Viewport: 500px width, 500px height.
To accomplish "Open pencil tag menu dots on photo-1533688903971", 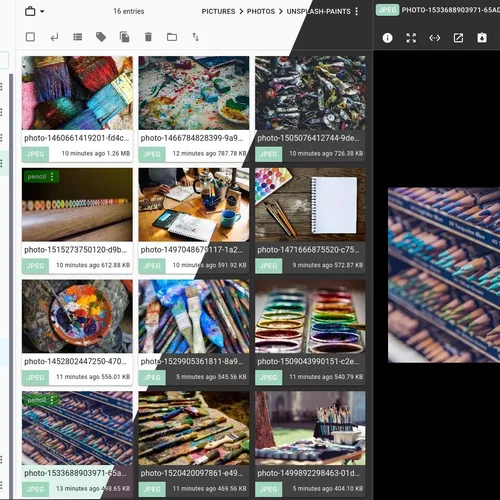I will 52,400.
